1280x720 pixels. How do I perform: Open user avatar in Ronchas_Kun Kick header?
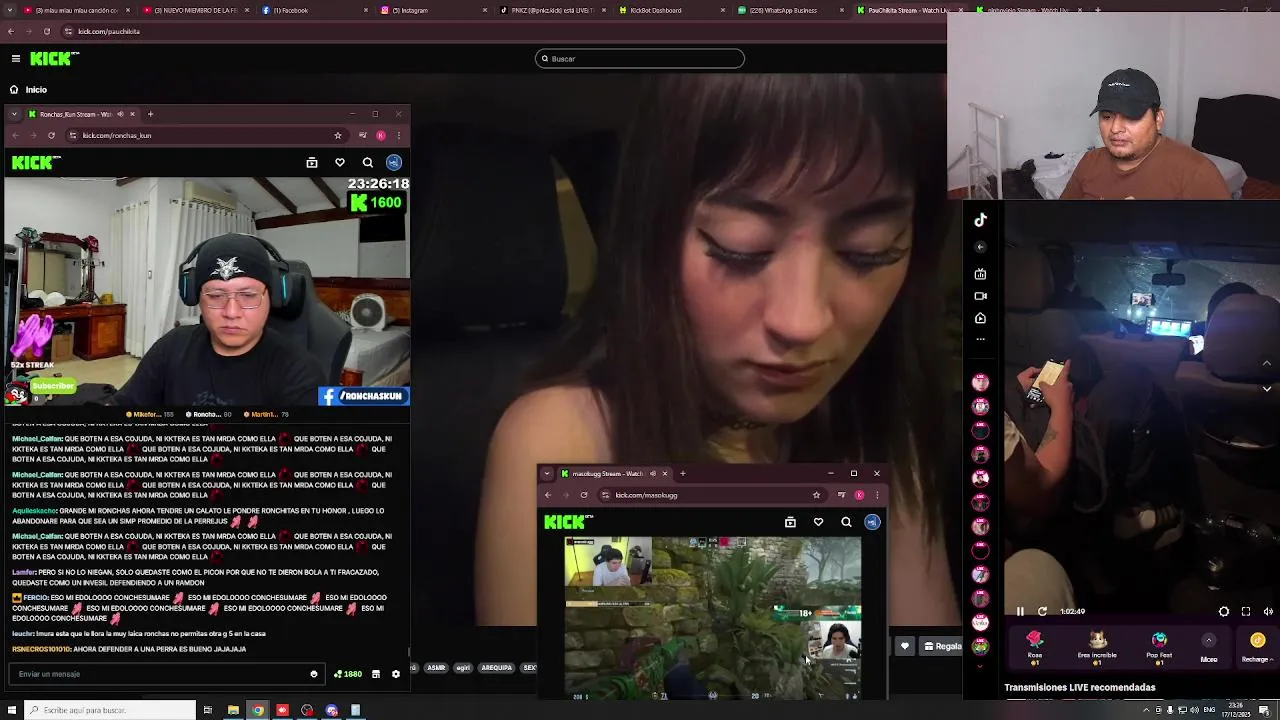click(394, 163)
